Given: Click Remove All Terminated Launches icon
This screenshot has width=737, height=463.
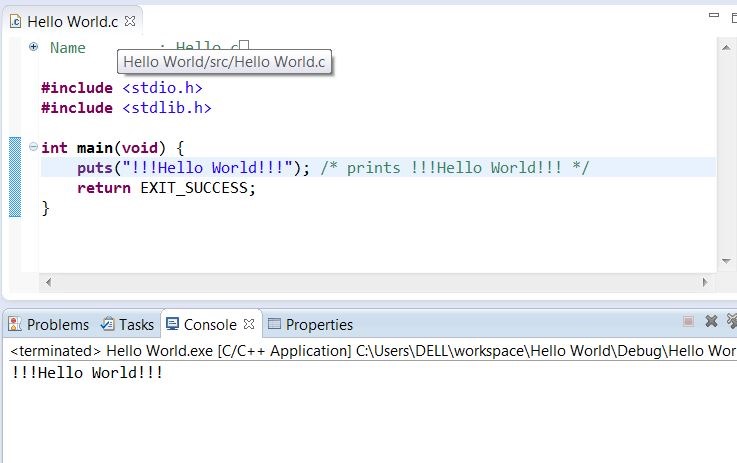Looking at the screenshot, I should [731, 322].
